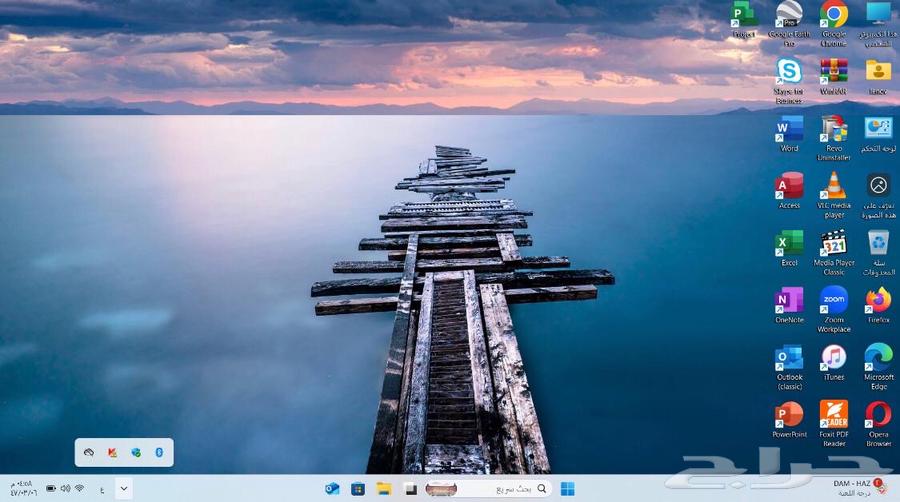
Task: Click the Bluetooth icon in tray popup
Action: click(x=159, y=453)
